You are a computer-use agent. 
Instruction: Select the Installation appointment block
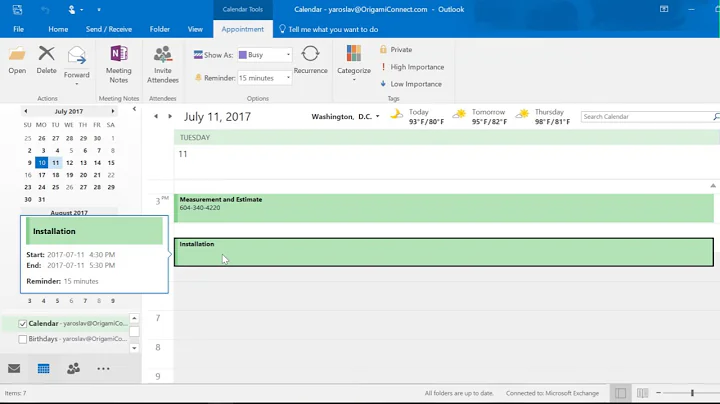coord(444,252)
